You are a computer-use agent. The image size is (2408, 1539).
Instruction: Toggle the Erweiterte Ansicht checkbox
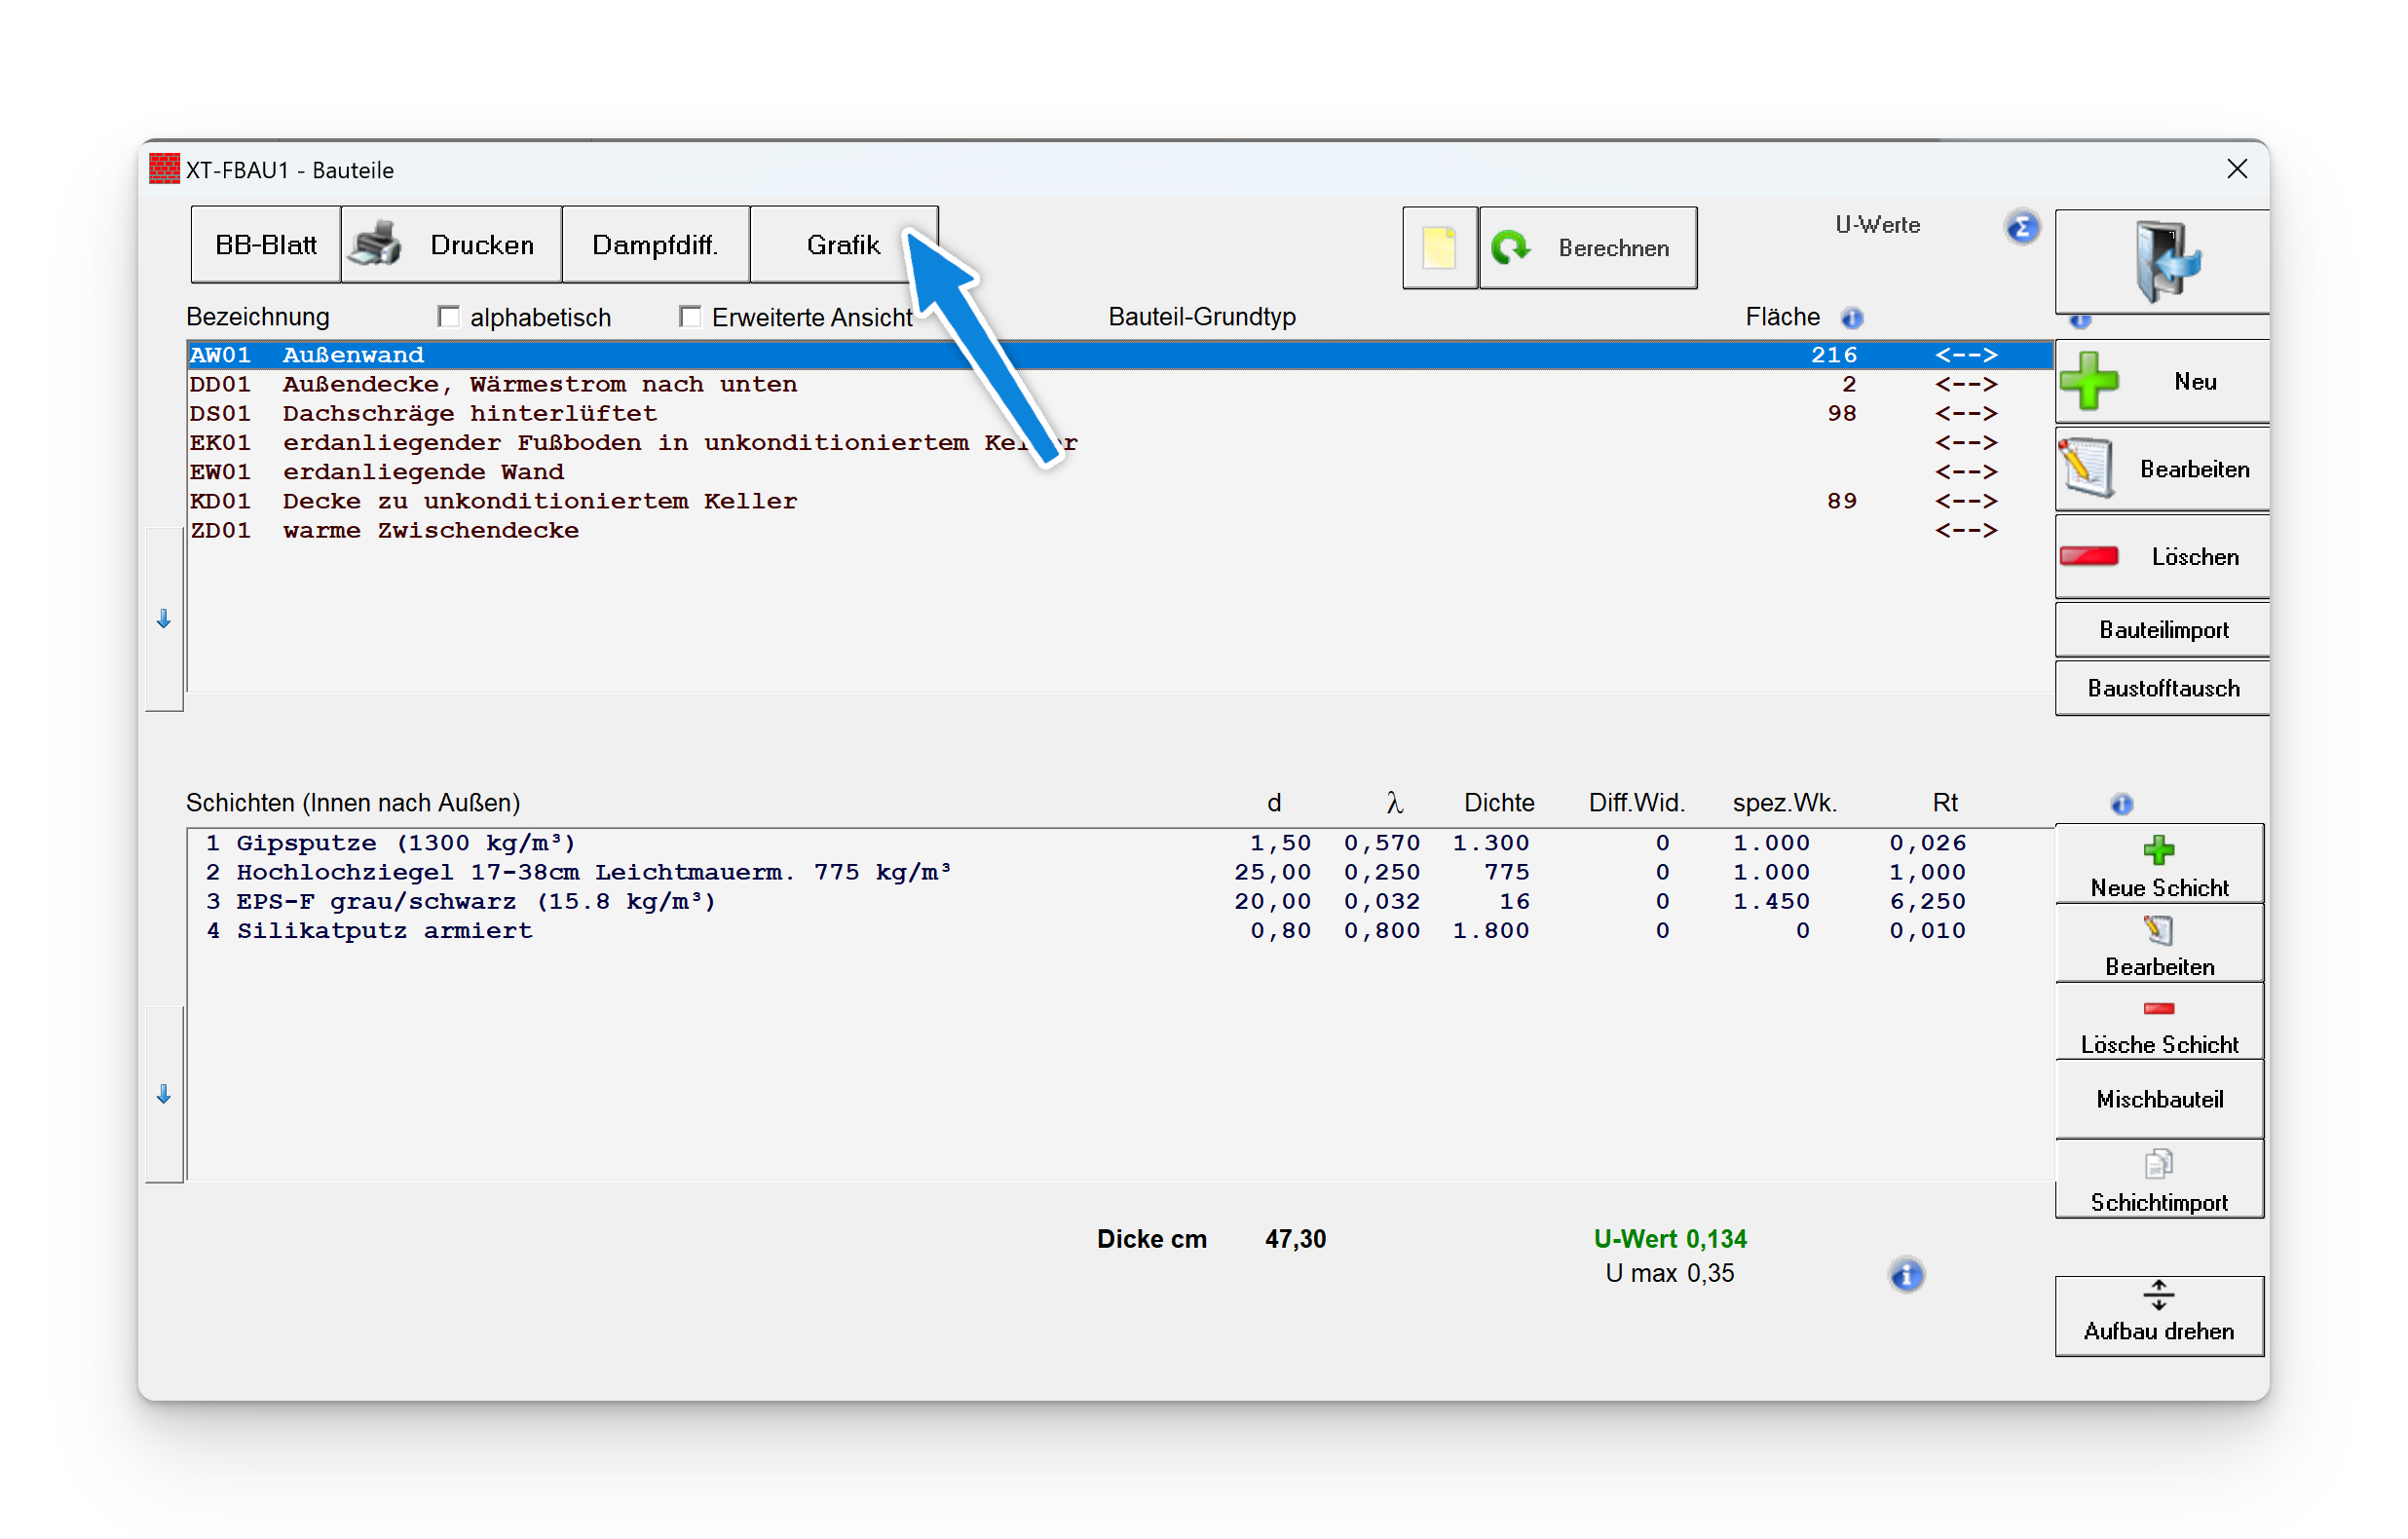[690, 317]
